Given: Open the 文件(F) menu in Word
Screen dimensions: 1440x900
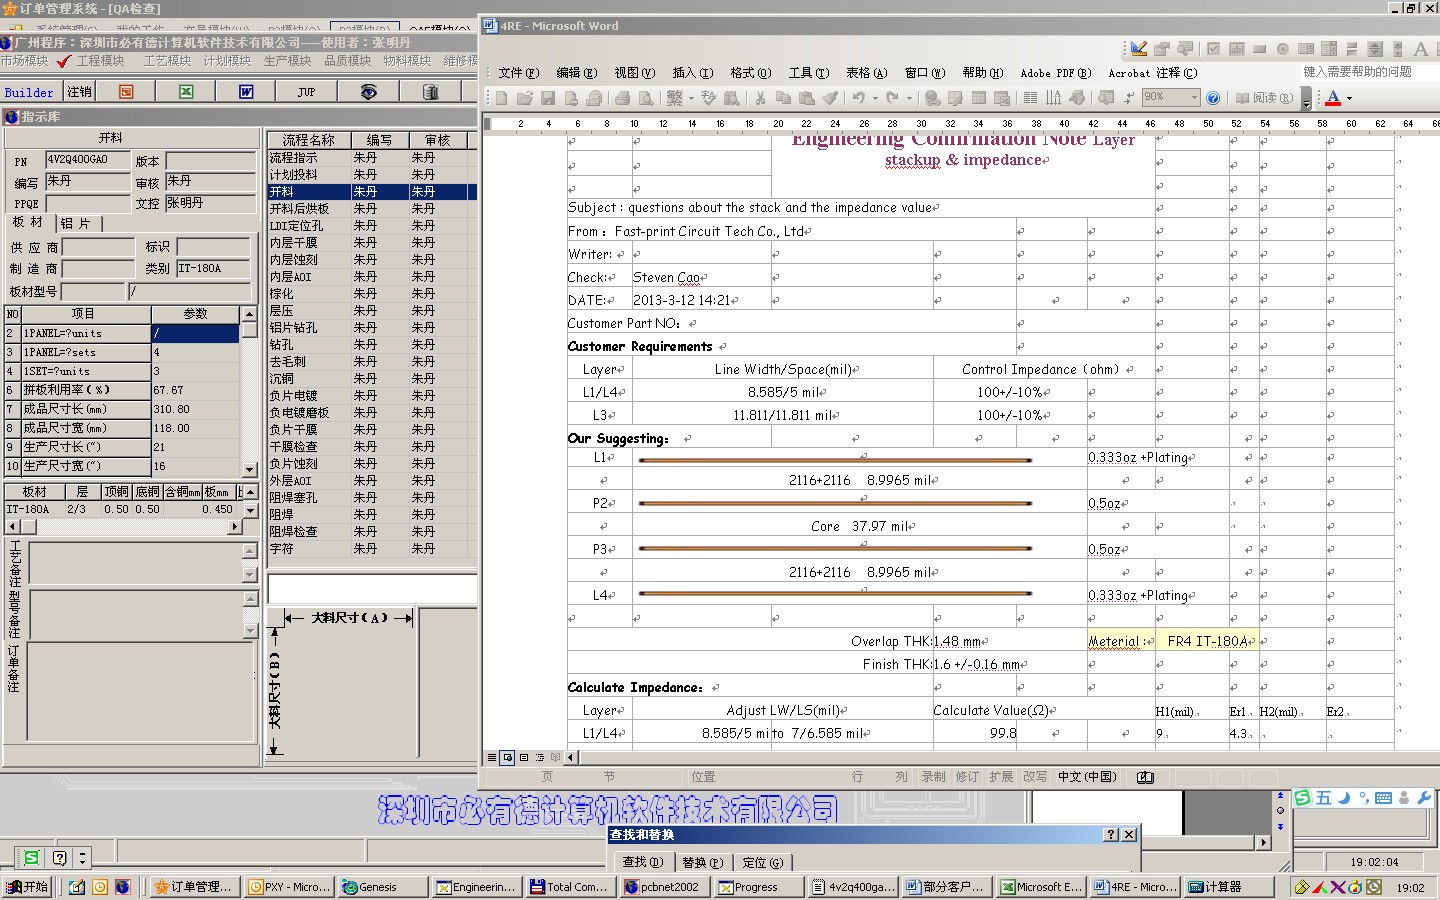Looking at the screenshot, I should point(518,73).
